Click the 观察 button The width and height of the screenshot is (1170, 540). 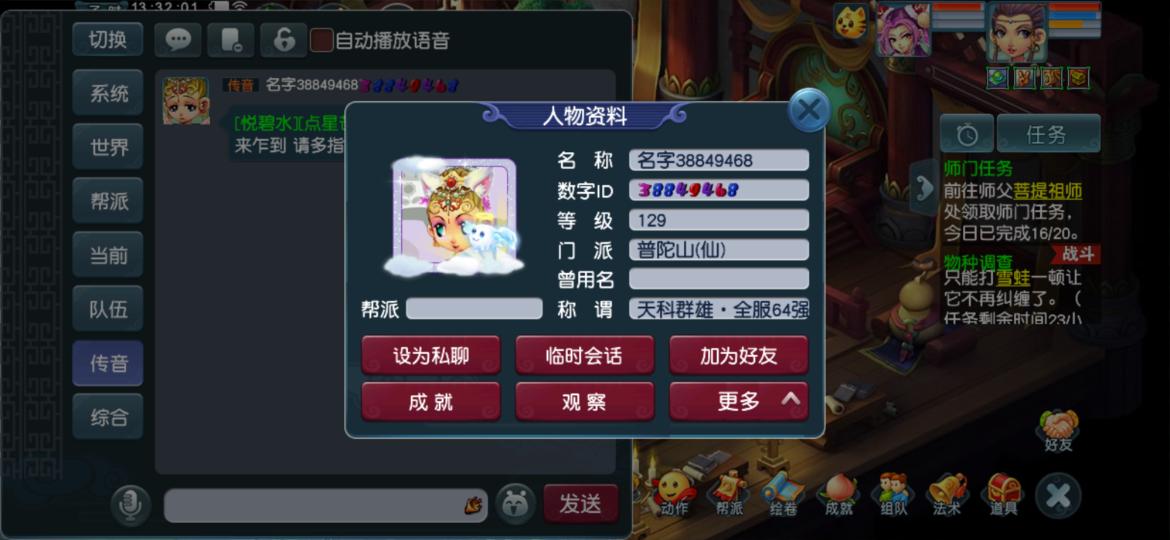(x=584, y=401)
